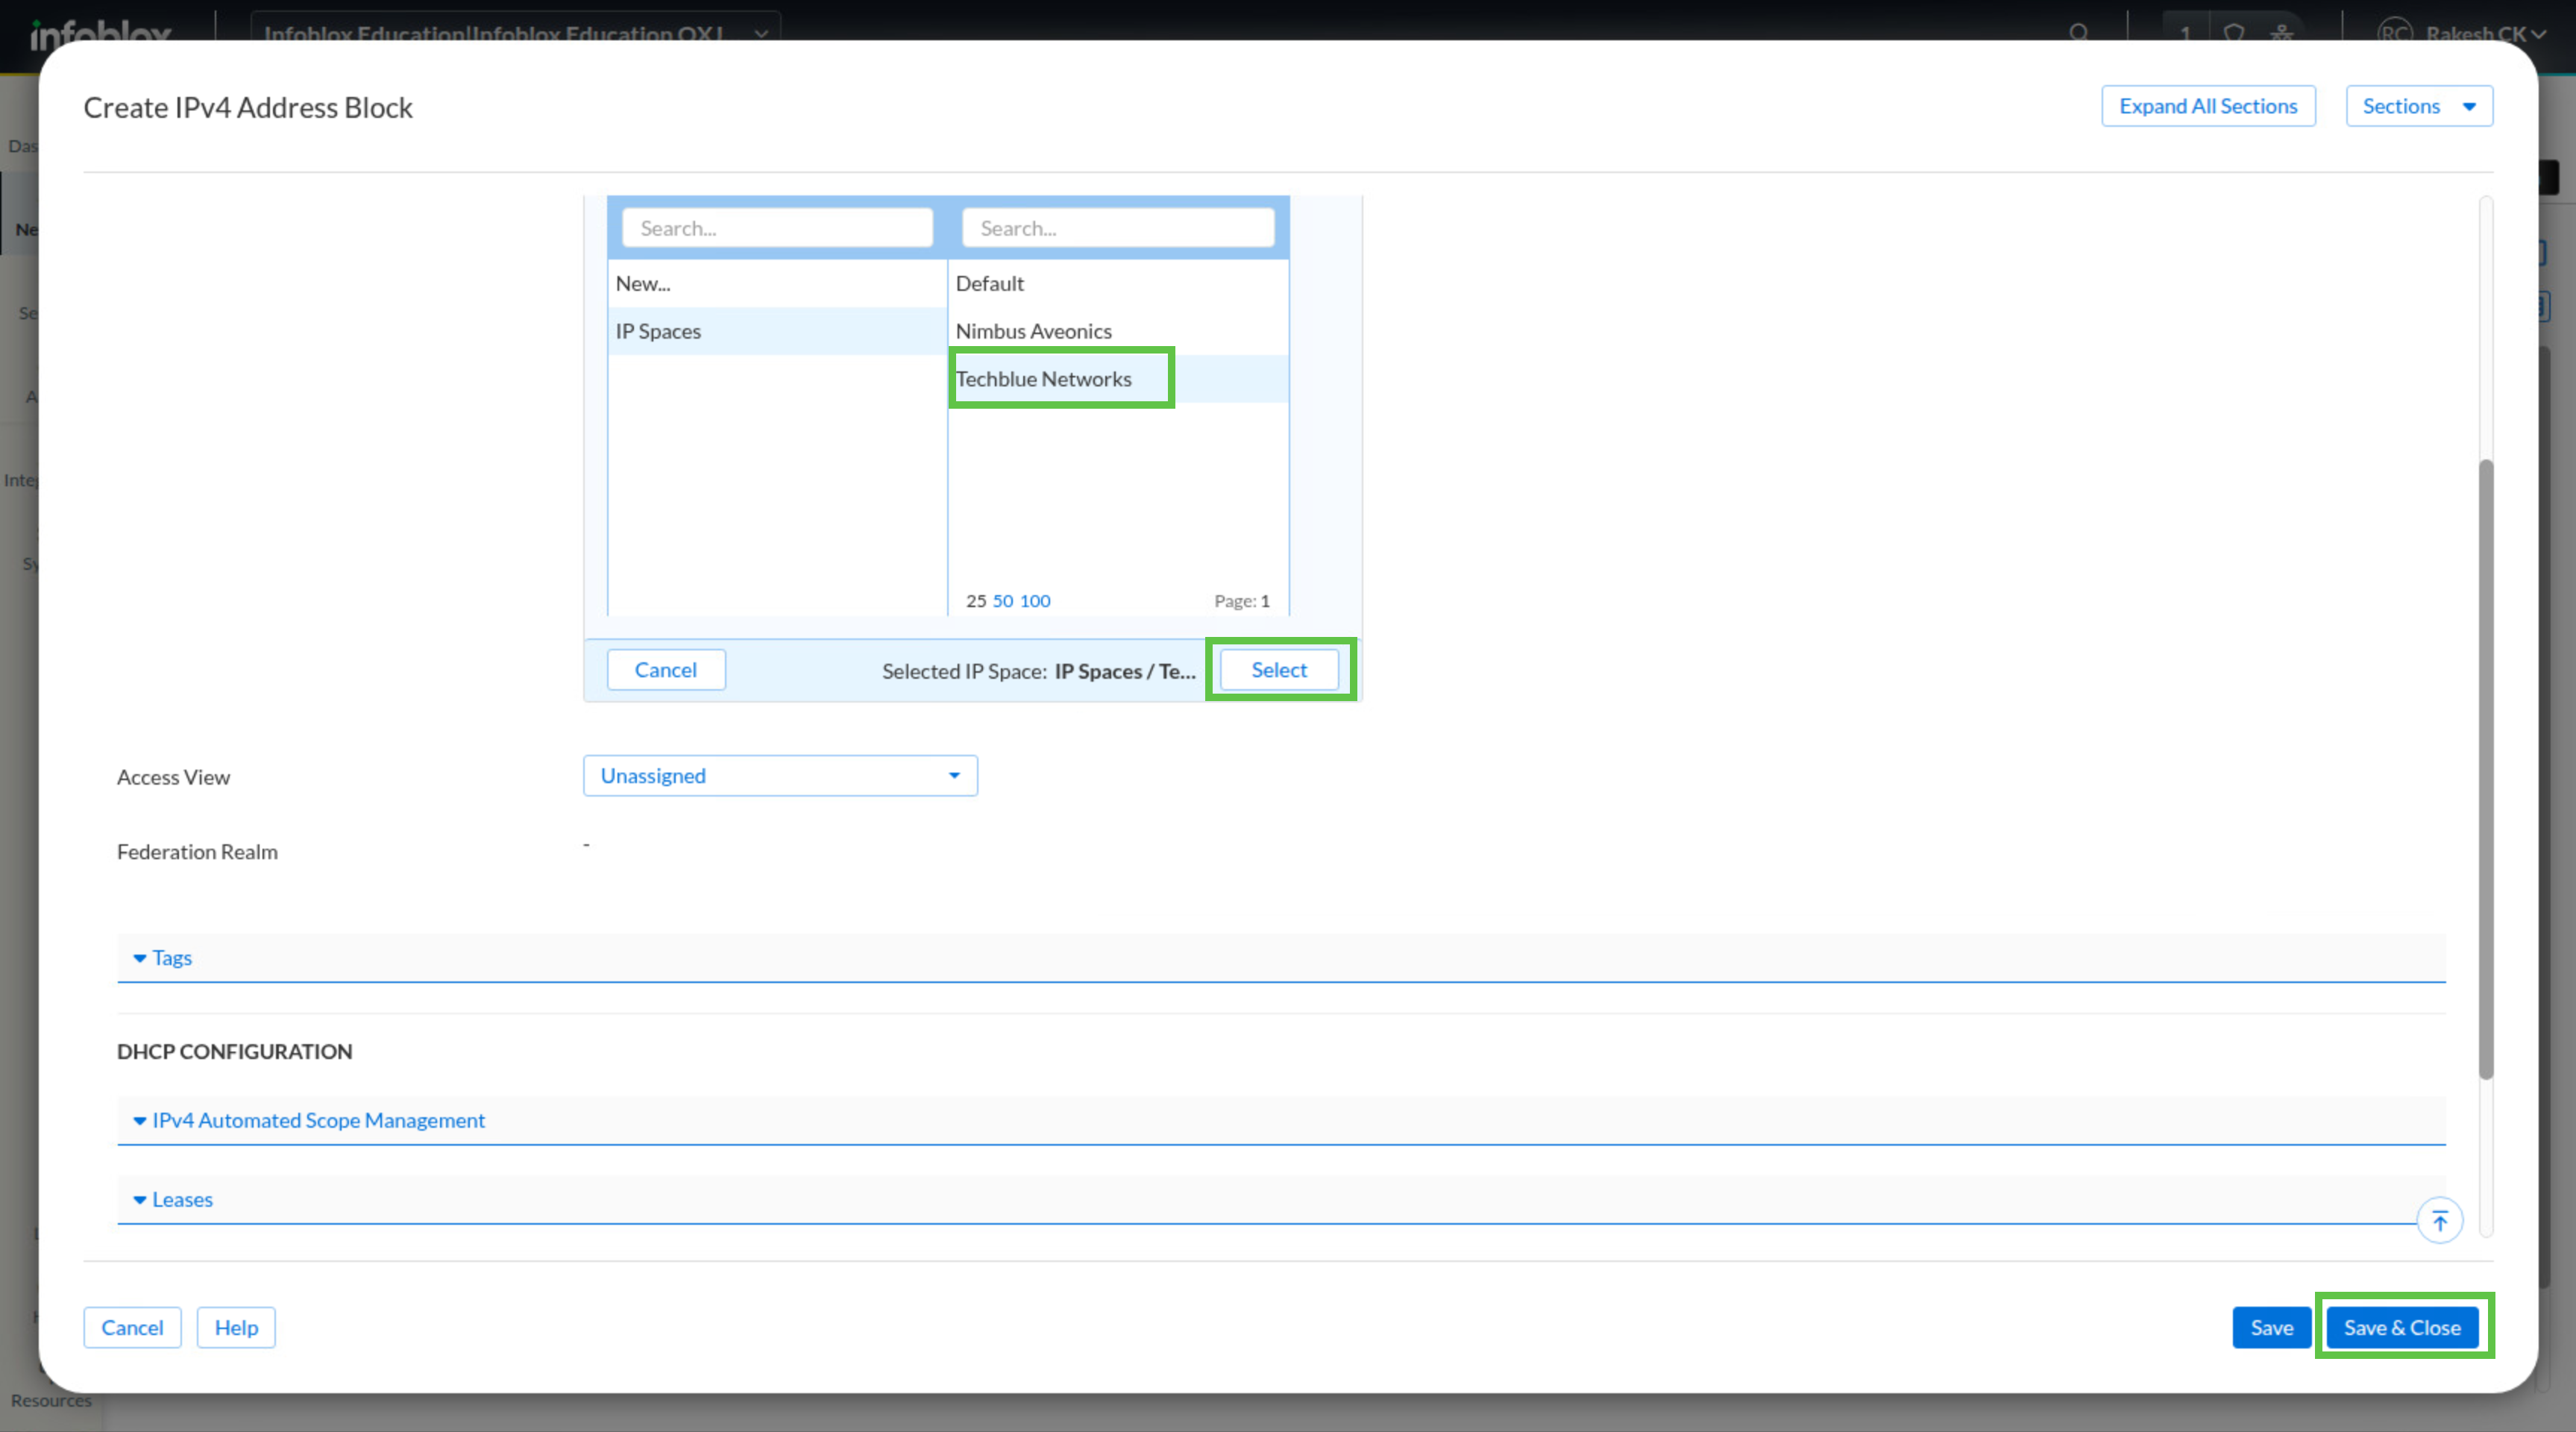The width and height of the screenshot is (2576, 1432).
Task: Choose the Techblue Networks IP space
Action: tap(1118, 379)
